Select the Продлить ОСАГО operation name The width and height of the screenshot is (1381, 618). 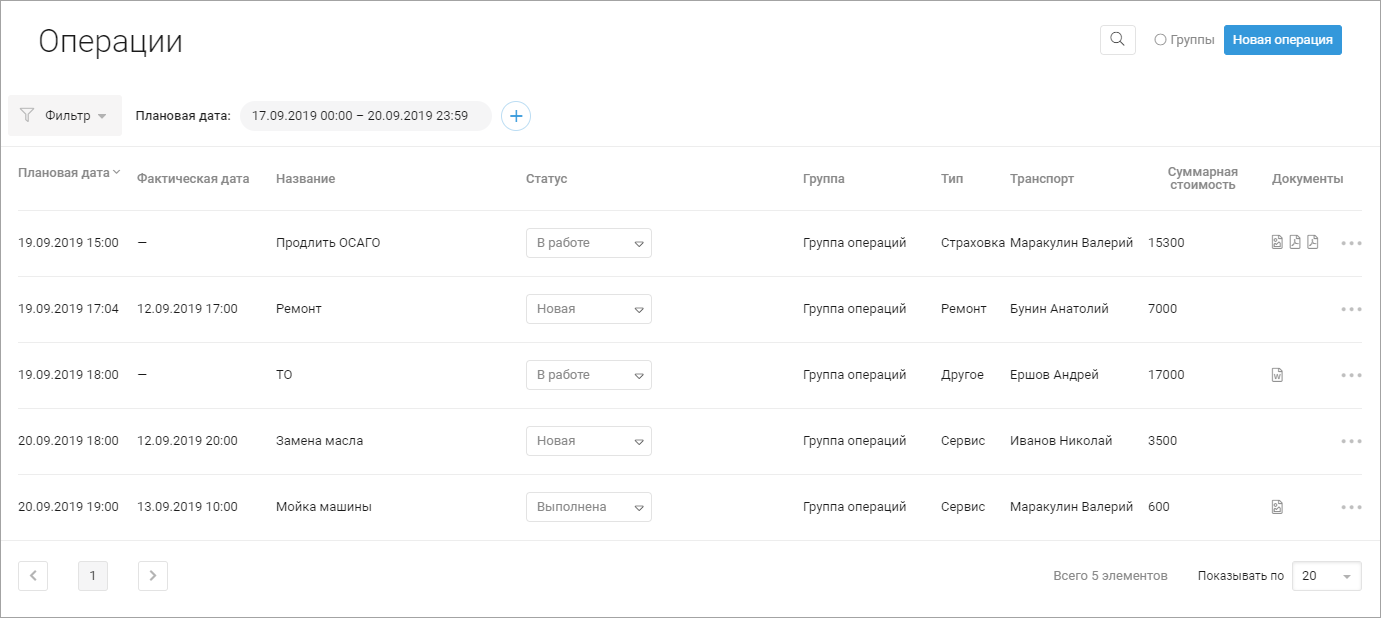tap(328, 243)
